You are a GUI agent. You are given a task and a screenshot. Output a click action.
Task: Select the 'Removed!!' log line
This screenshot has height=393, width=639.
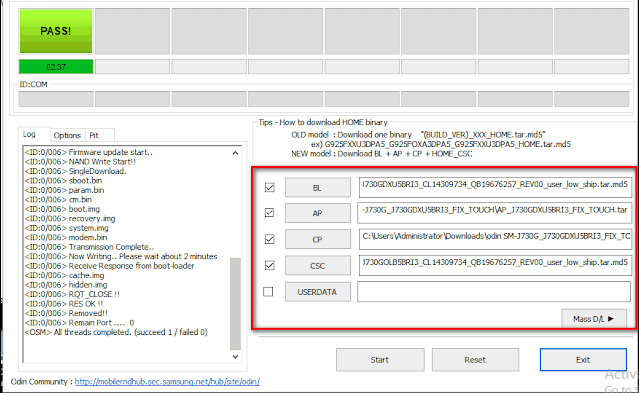click(x=66, y=313)
